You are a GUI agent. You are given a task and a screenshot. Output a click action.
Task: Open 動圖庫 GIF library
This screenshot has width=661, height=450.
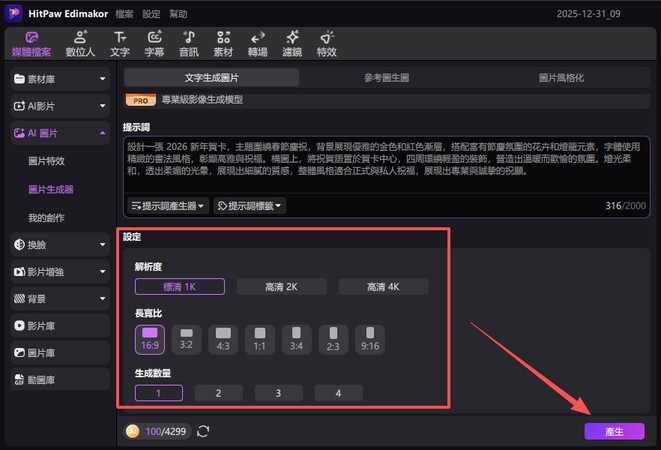pos(60,380)
